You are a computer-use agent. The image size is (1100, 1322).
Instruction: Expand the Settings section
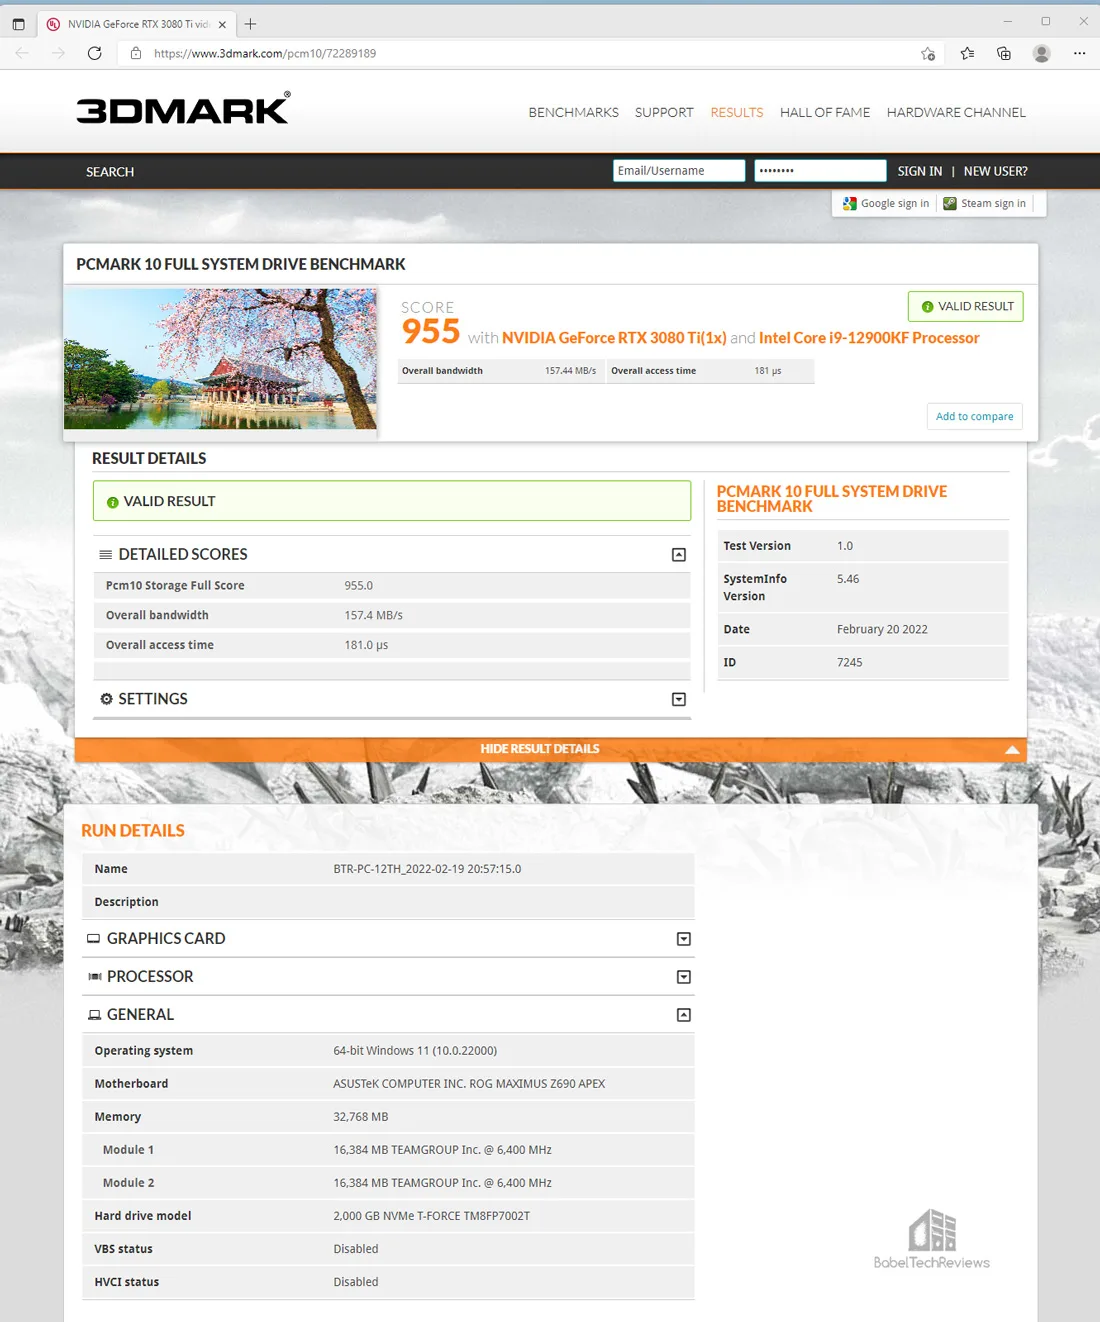pos(679,699)
